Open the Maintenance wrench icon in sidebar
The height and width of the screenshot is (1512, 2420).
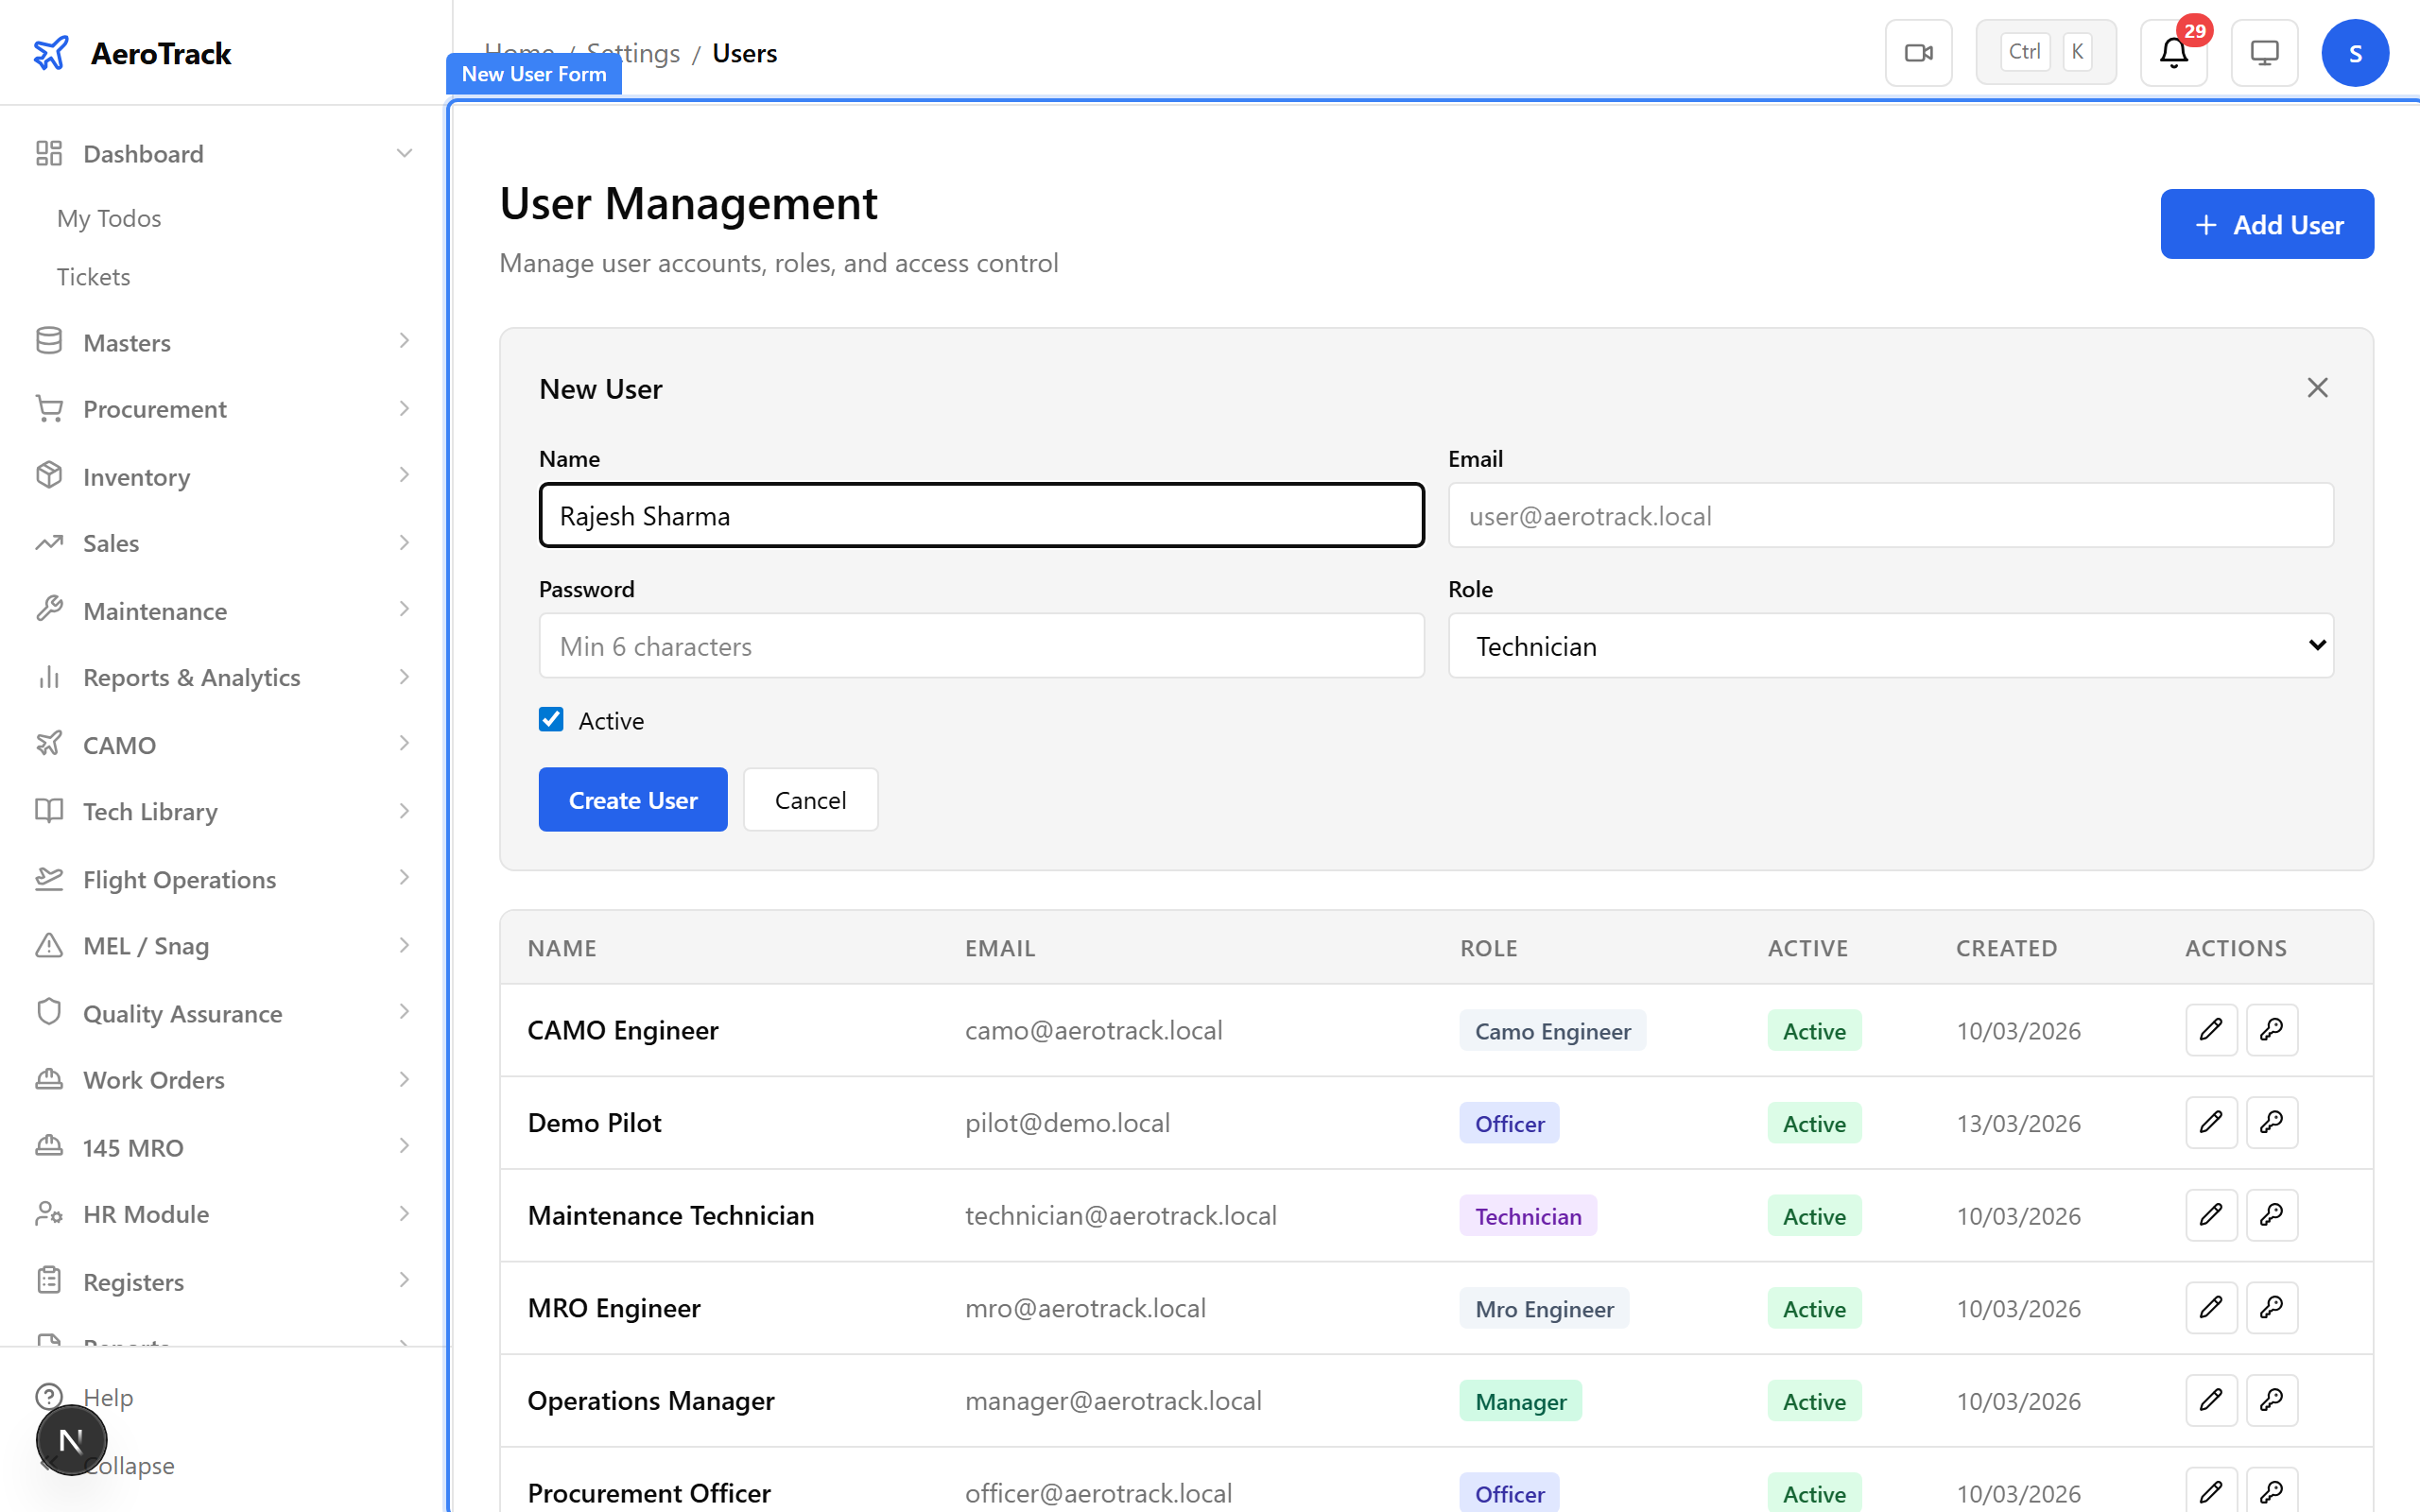49,610
